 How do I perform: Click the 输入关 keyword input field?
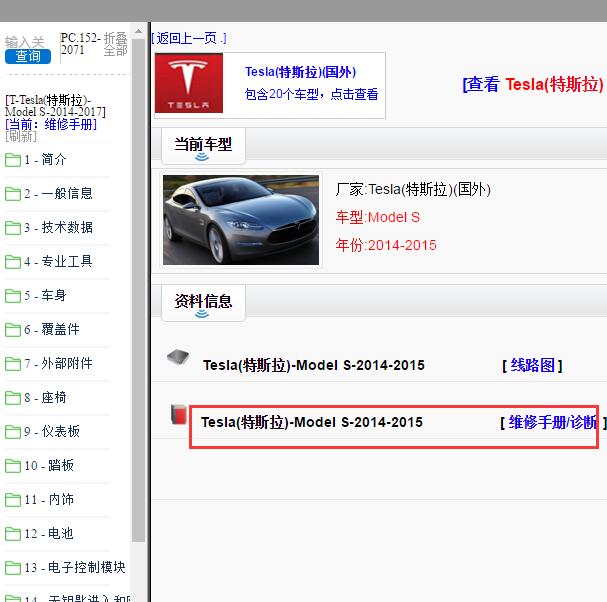coord(25,42)
